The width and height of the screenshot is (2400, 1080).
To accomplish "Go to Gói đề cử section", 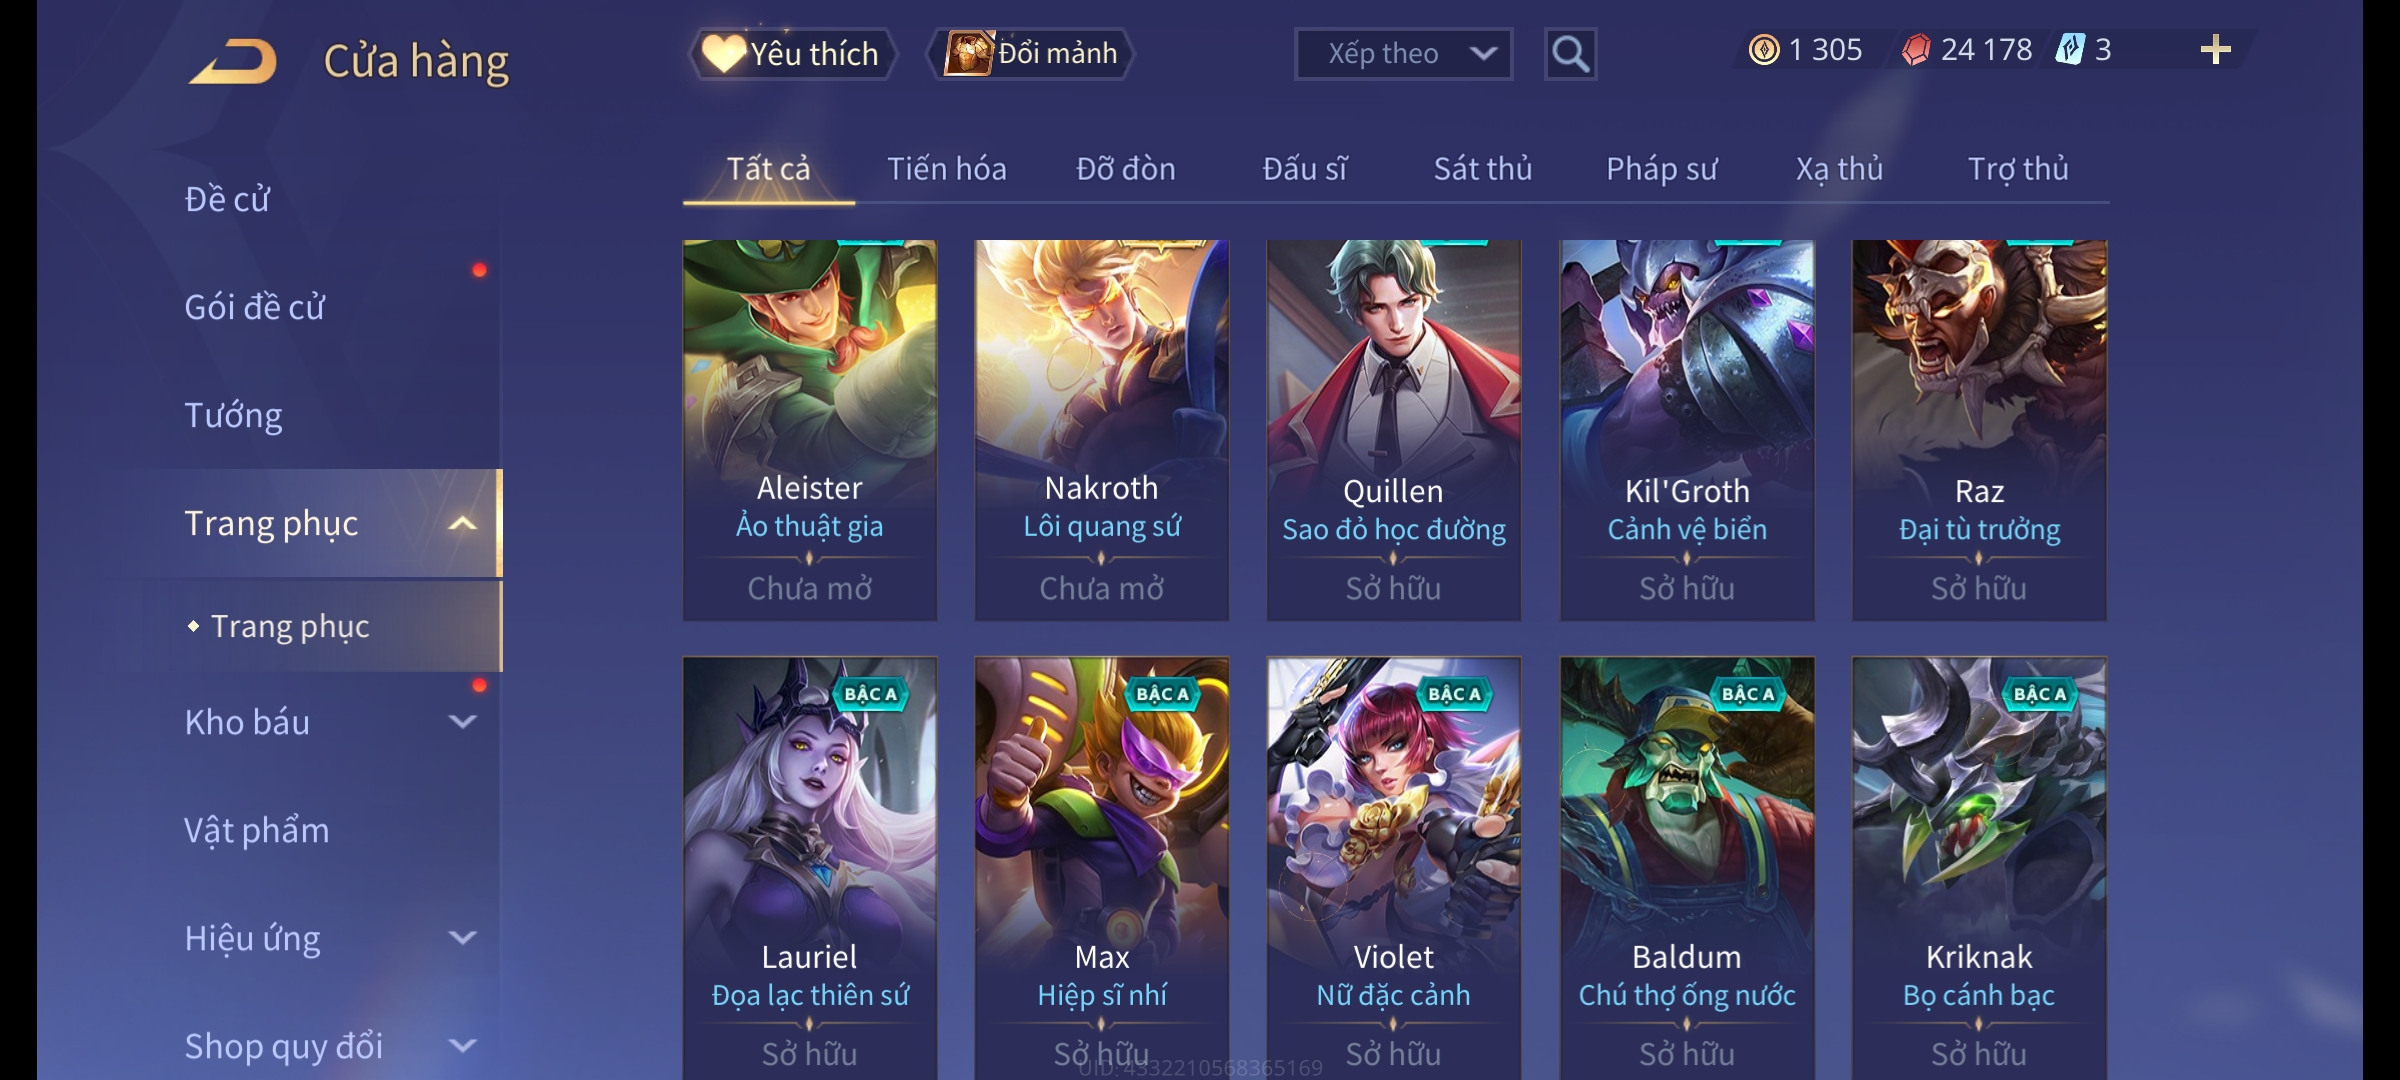I will click(255, 307).
